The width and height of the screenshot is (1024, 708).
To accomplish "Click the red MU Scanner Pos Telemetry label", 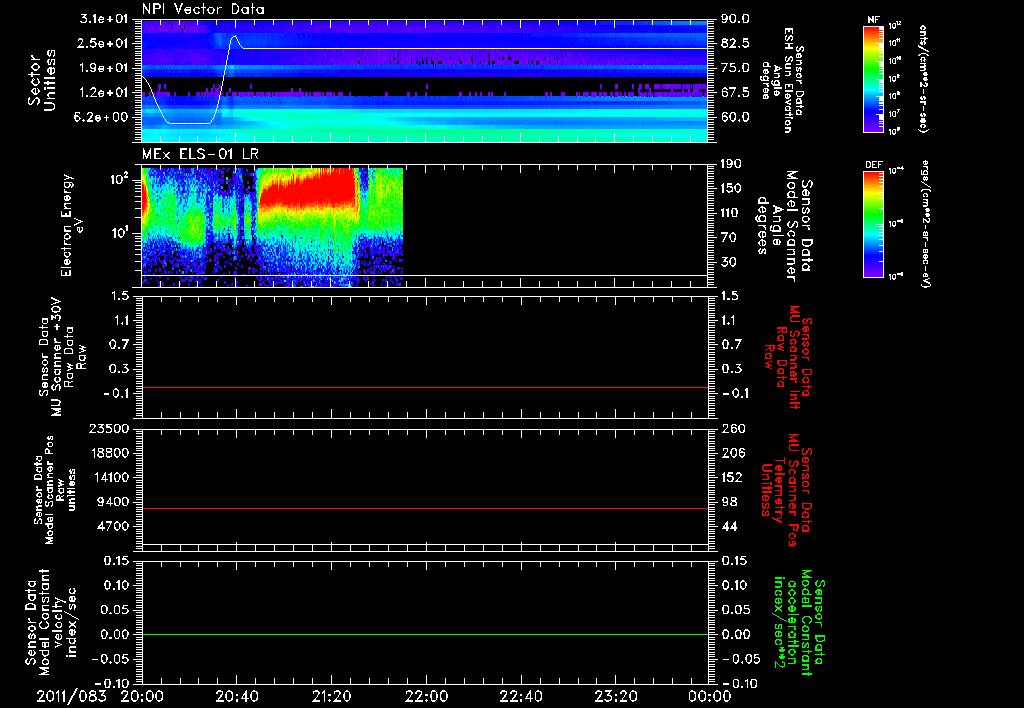I will pyautogui.click(x=785, y=490).
